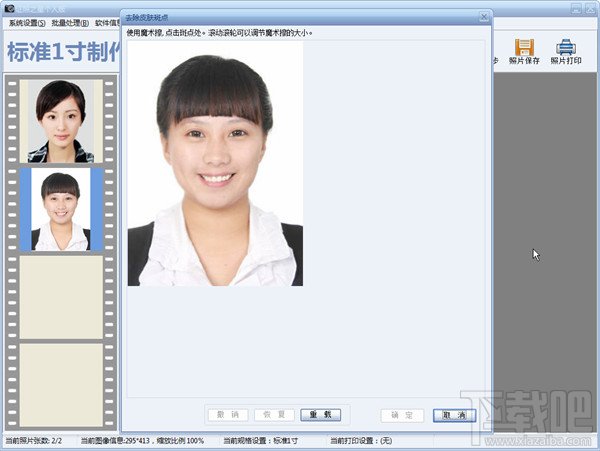This screenshot has width=600, height=451.
Task: Click the fourth empty filmstrip slot
Action: [61, 384]
